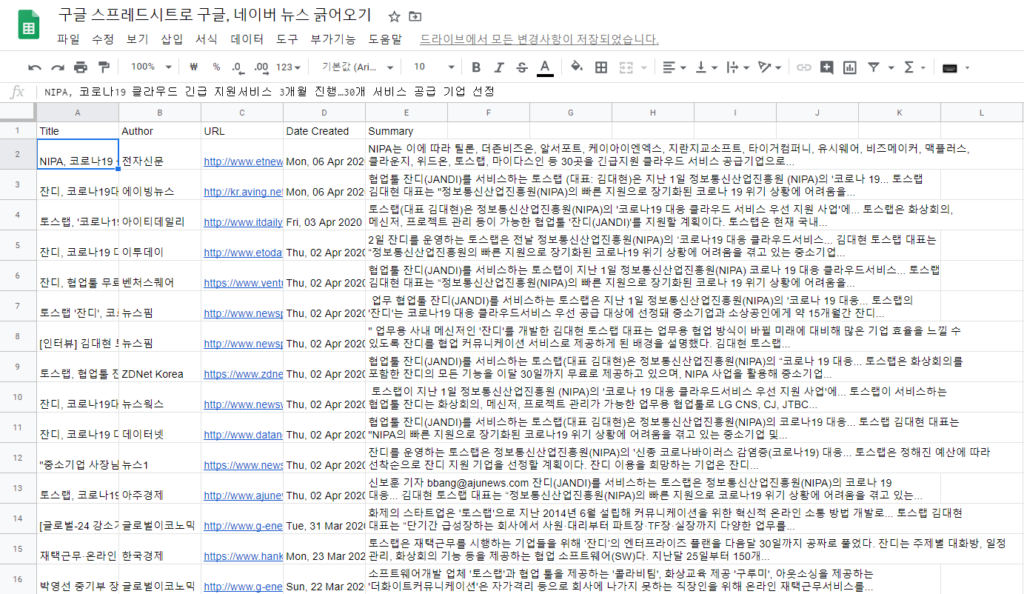Format as percent
Screen dimensions: 1024x594
(216, 67)
